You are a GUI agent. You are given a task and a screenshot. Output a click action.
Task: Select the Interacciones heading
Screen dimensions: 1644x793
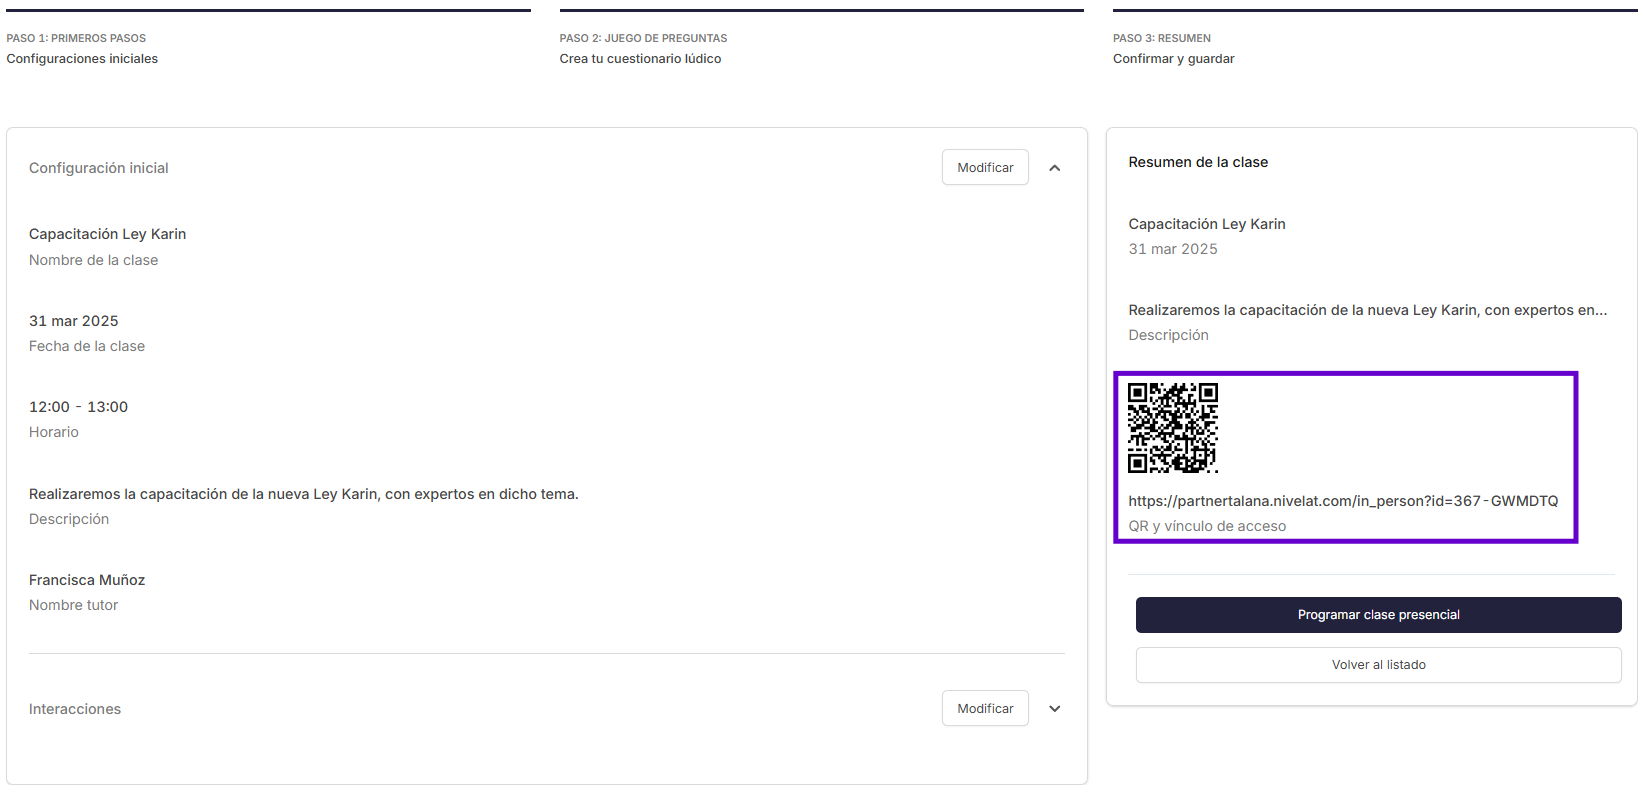[74, 709]
